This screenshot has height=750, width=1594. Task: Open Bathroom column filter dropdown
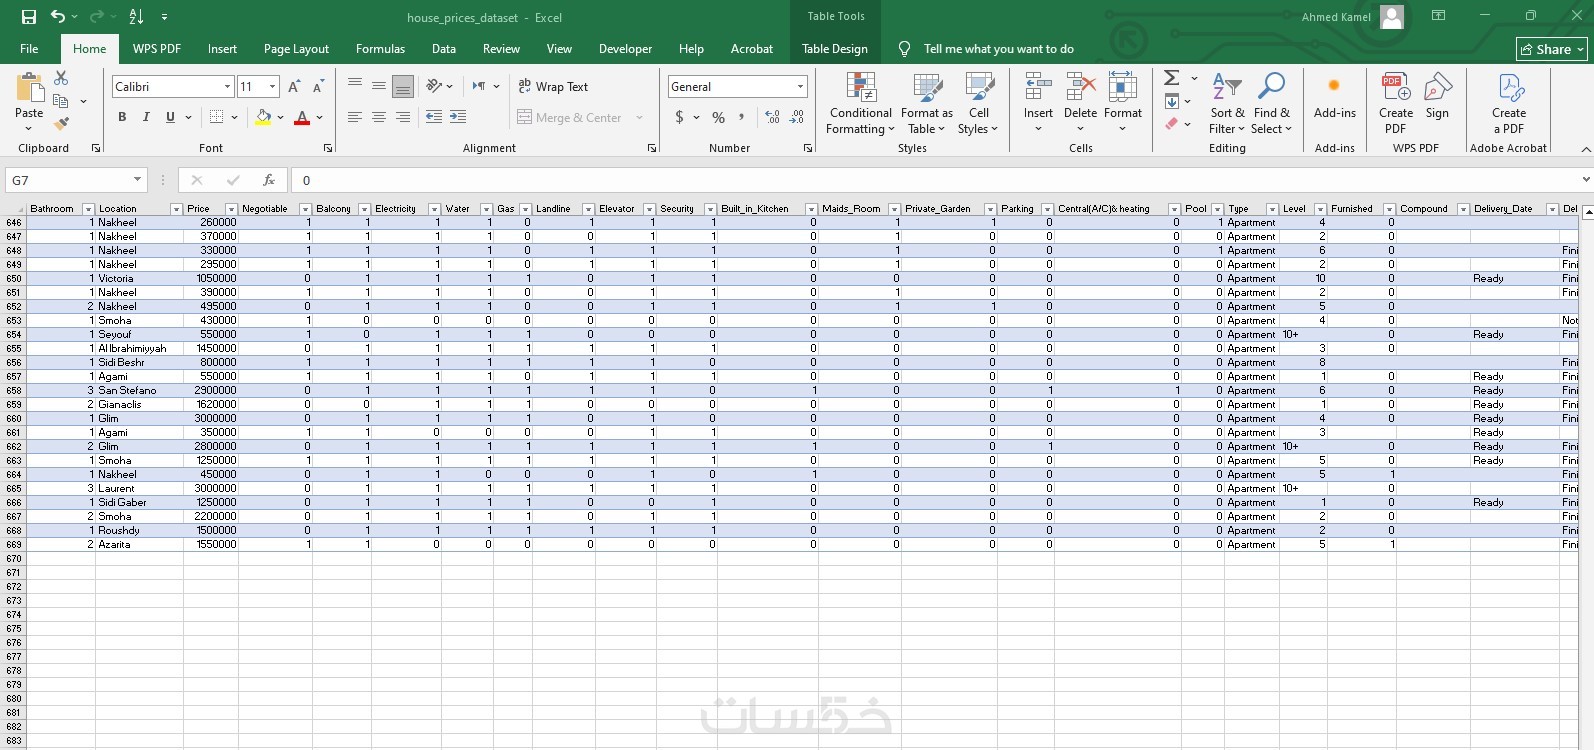click(88, 209)
